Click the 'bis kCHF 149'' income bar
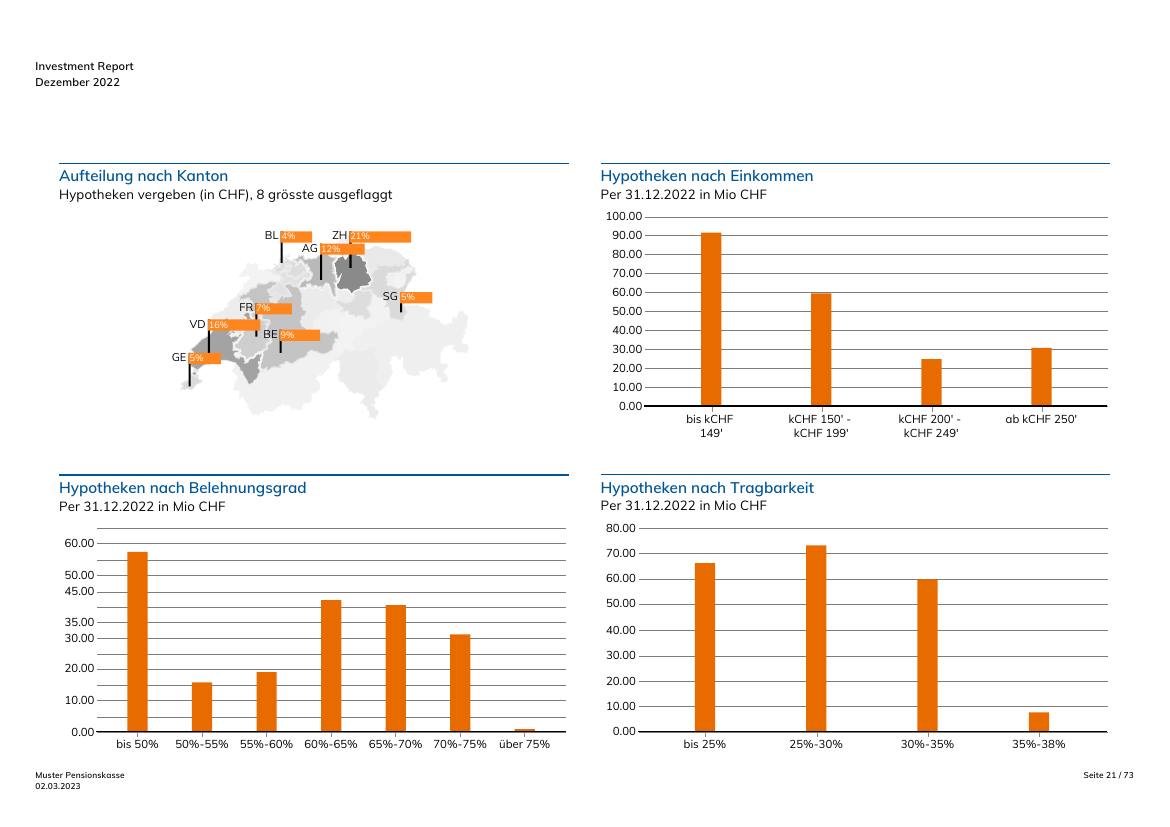Viewport: 1170px width, 827px height. tap(711, 319)
